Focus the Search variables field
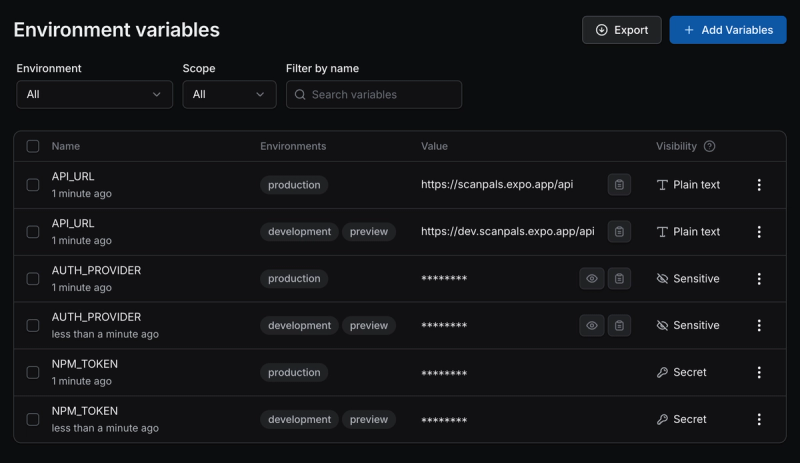Screen dimensions: 800x463 tap(374, 94)
